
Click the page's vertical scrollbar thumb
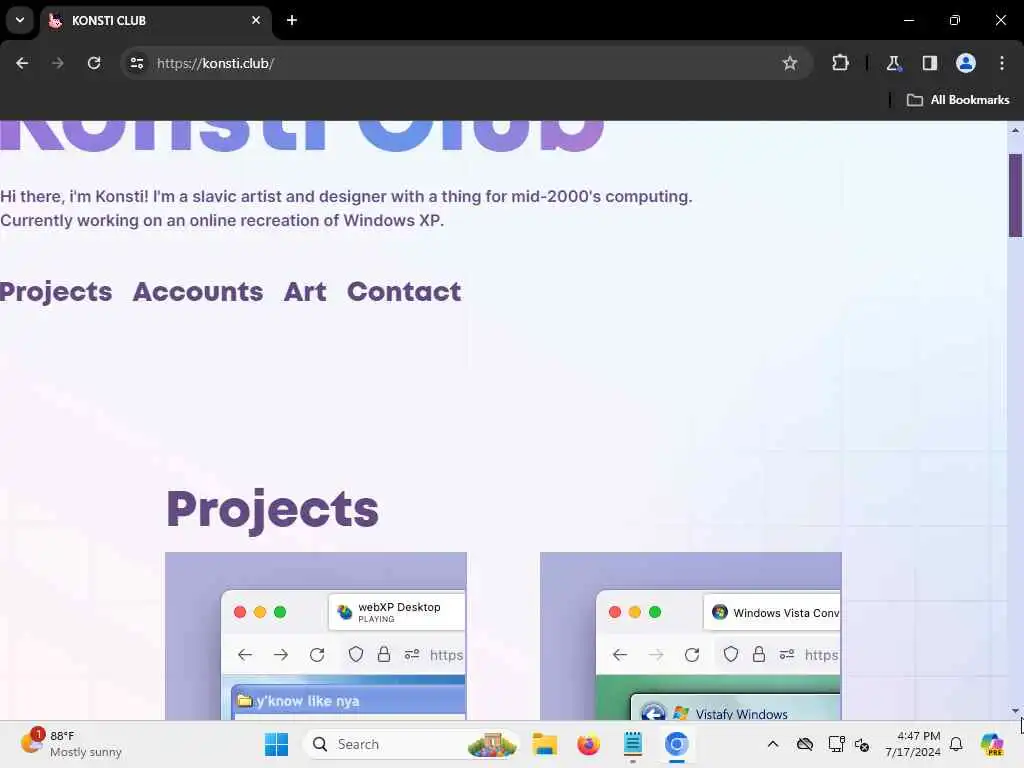1015,195
